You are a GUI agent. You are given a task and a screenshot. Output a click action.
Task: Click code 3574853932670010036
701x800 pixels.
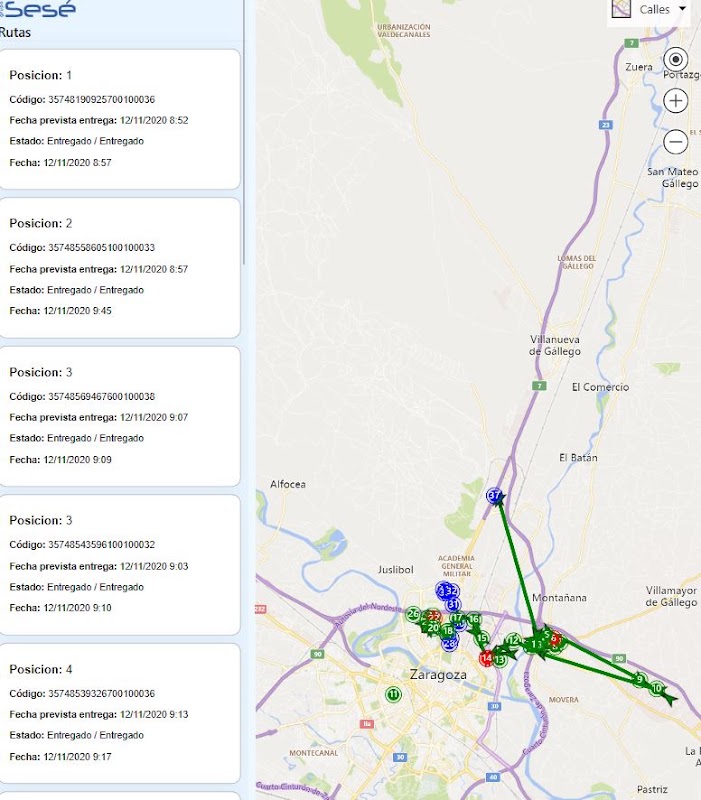pyautogui.click(x=101, y=693)
